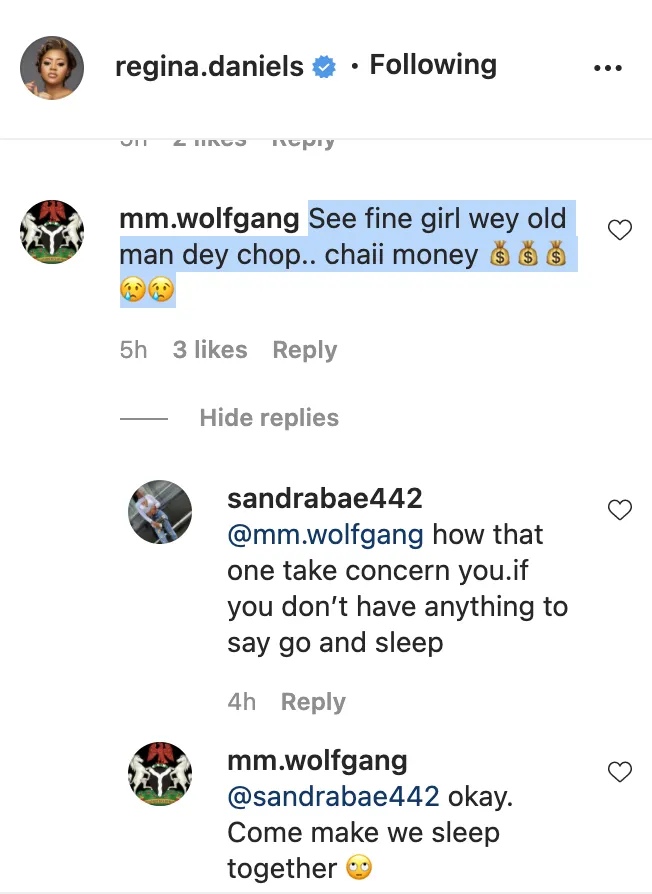Like sandrabae442's reply with heart icon
This screenshot has width=652, height=894.
coord(620,510)
